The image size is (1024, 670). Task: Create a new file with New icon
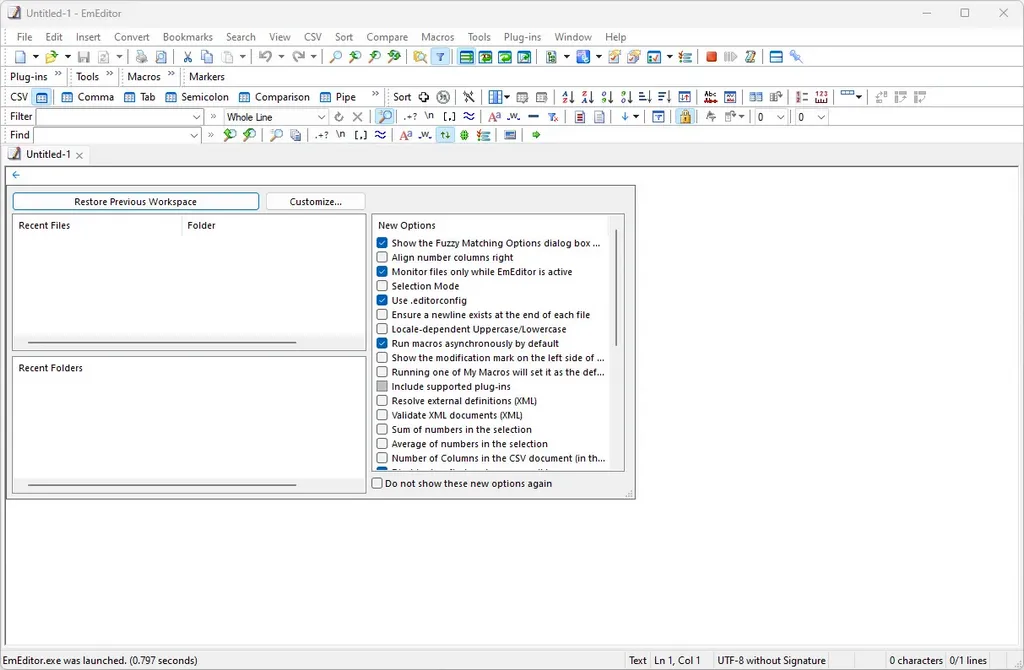20,57
